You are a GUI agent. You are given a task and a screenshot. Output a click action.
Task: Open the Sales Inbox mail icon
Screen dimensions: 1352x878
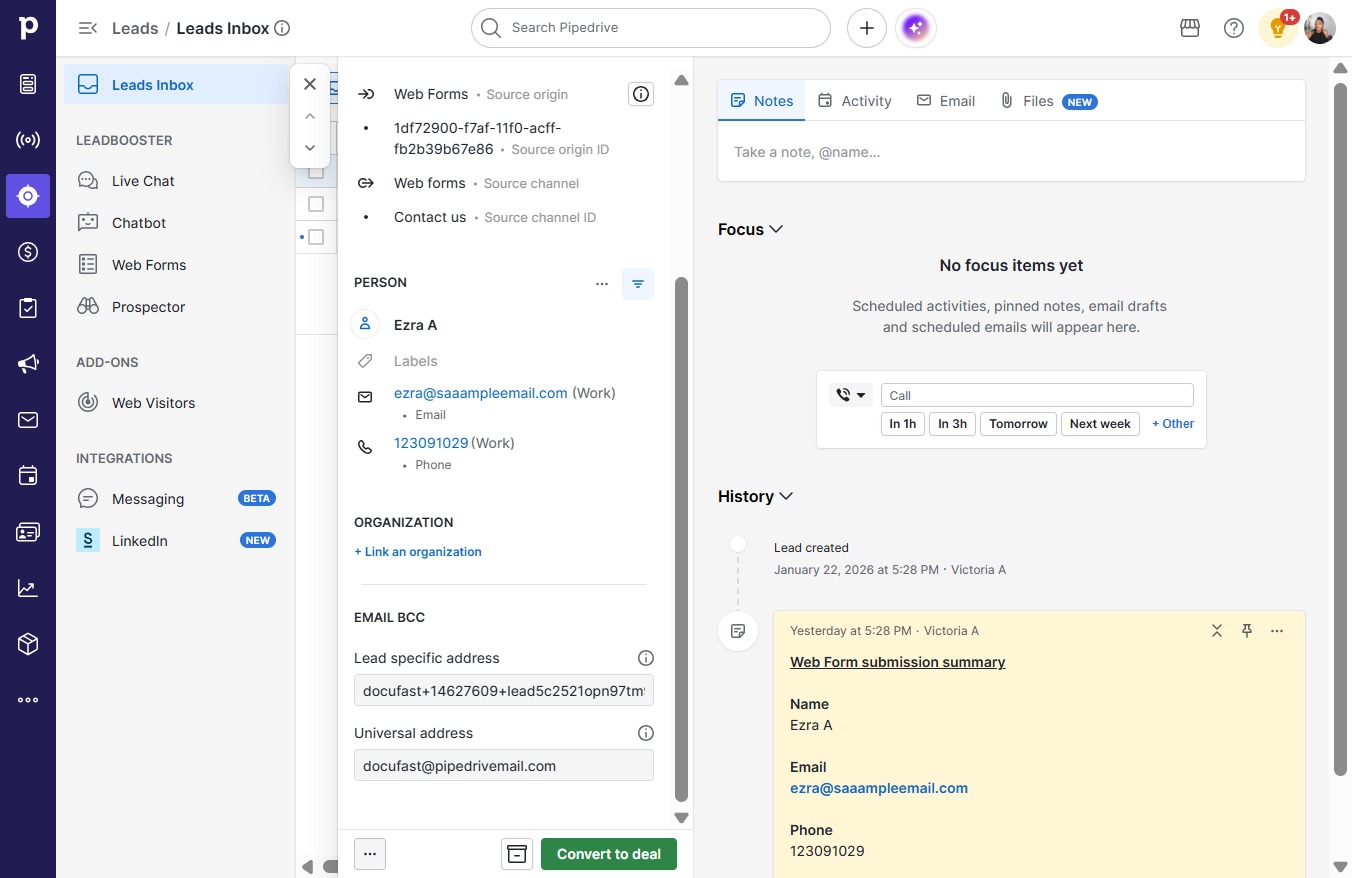pyautogui.click(x=28, y=420)
